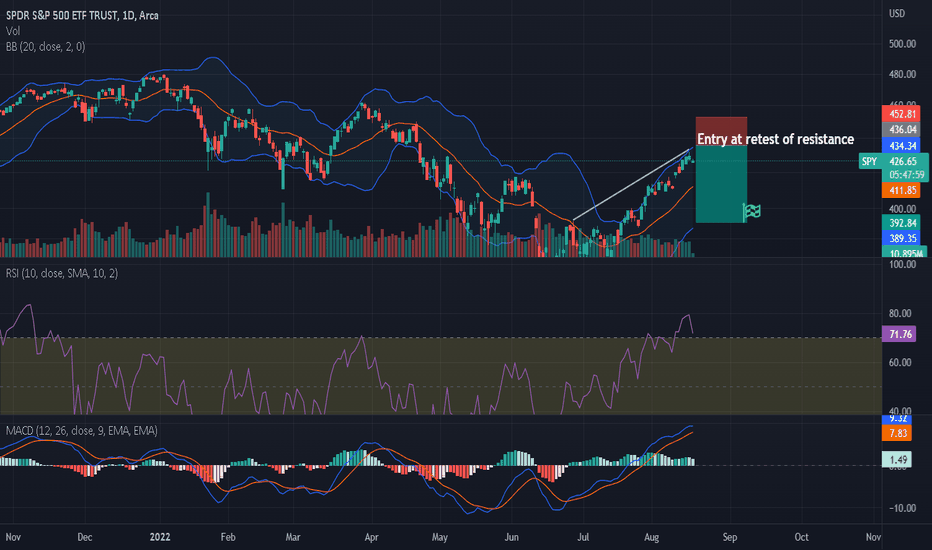Click the 392.84 green price label

click(902, 223)
